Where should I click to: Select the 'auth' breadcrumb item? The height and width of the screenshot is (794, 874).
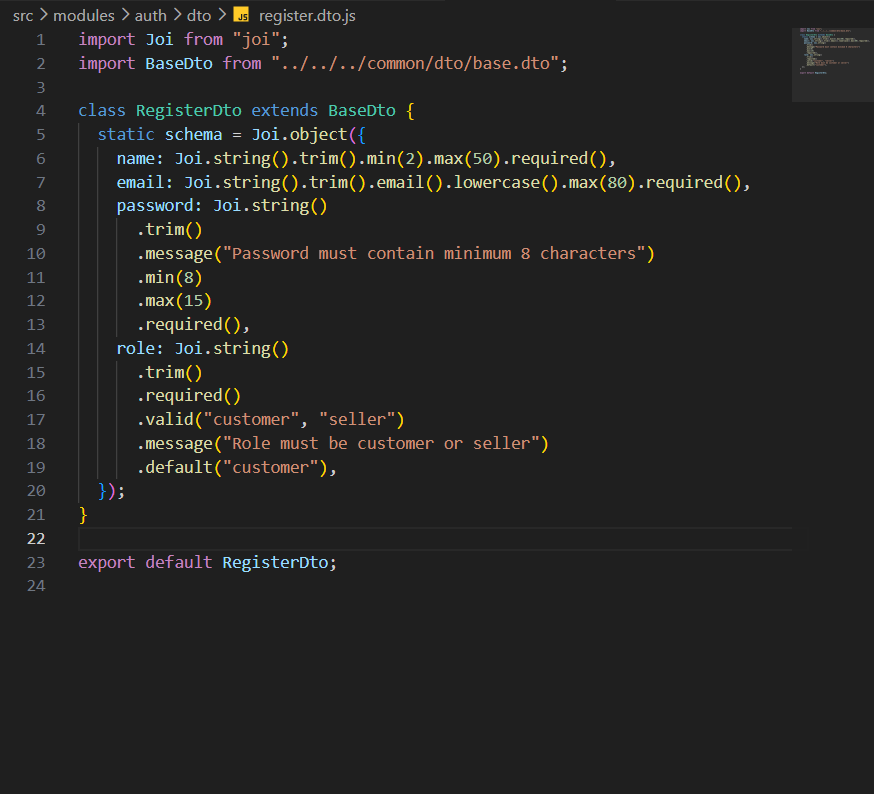[x=150, y=16]
